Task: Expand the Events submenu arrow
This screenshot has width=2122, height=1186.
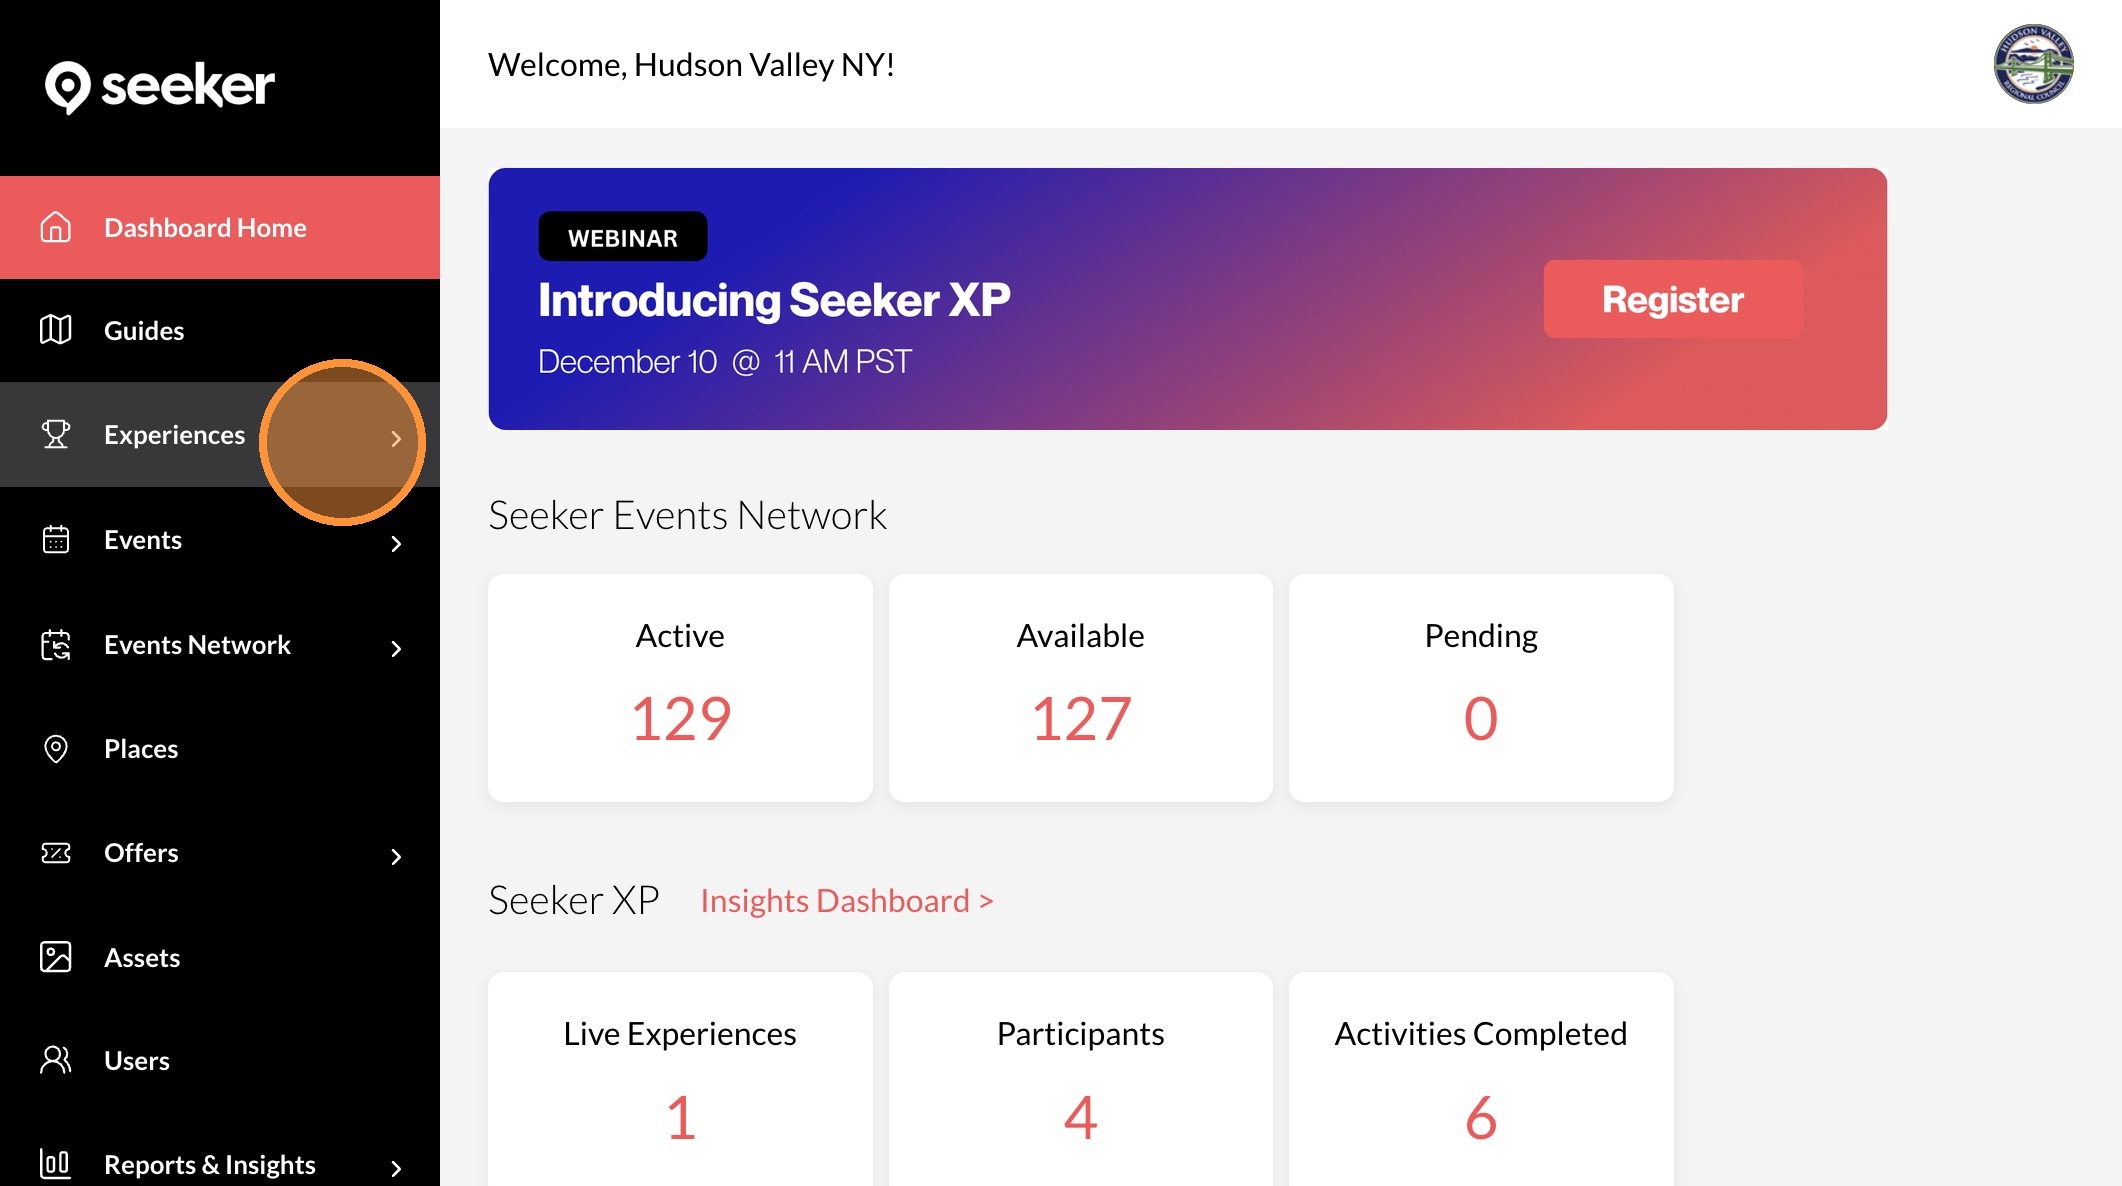Action: pos(396,544)
